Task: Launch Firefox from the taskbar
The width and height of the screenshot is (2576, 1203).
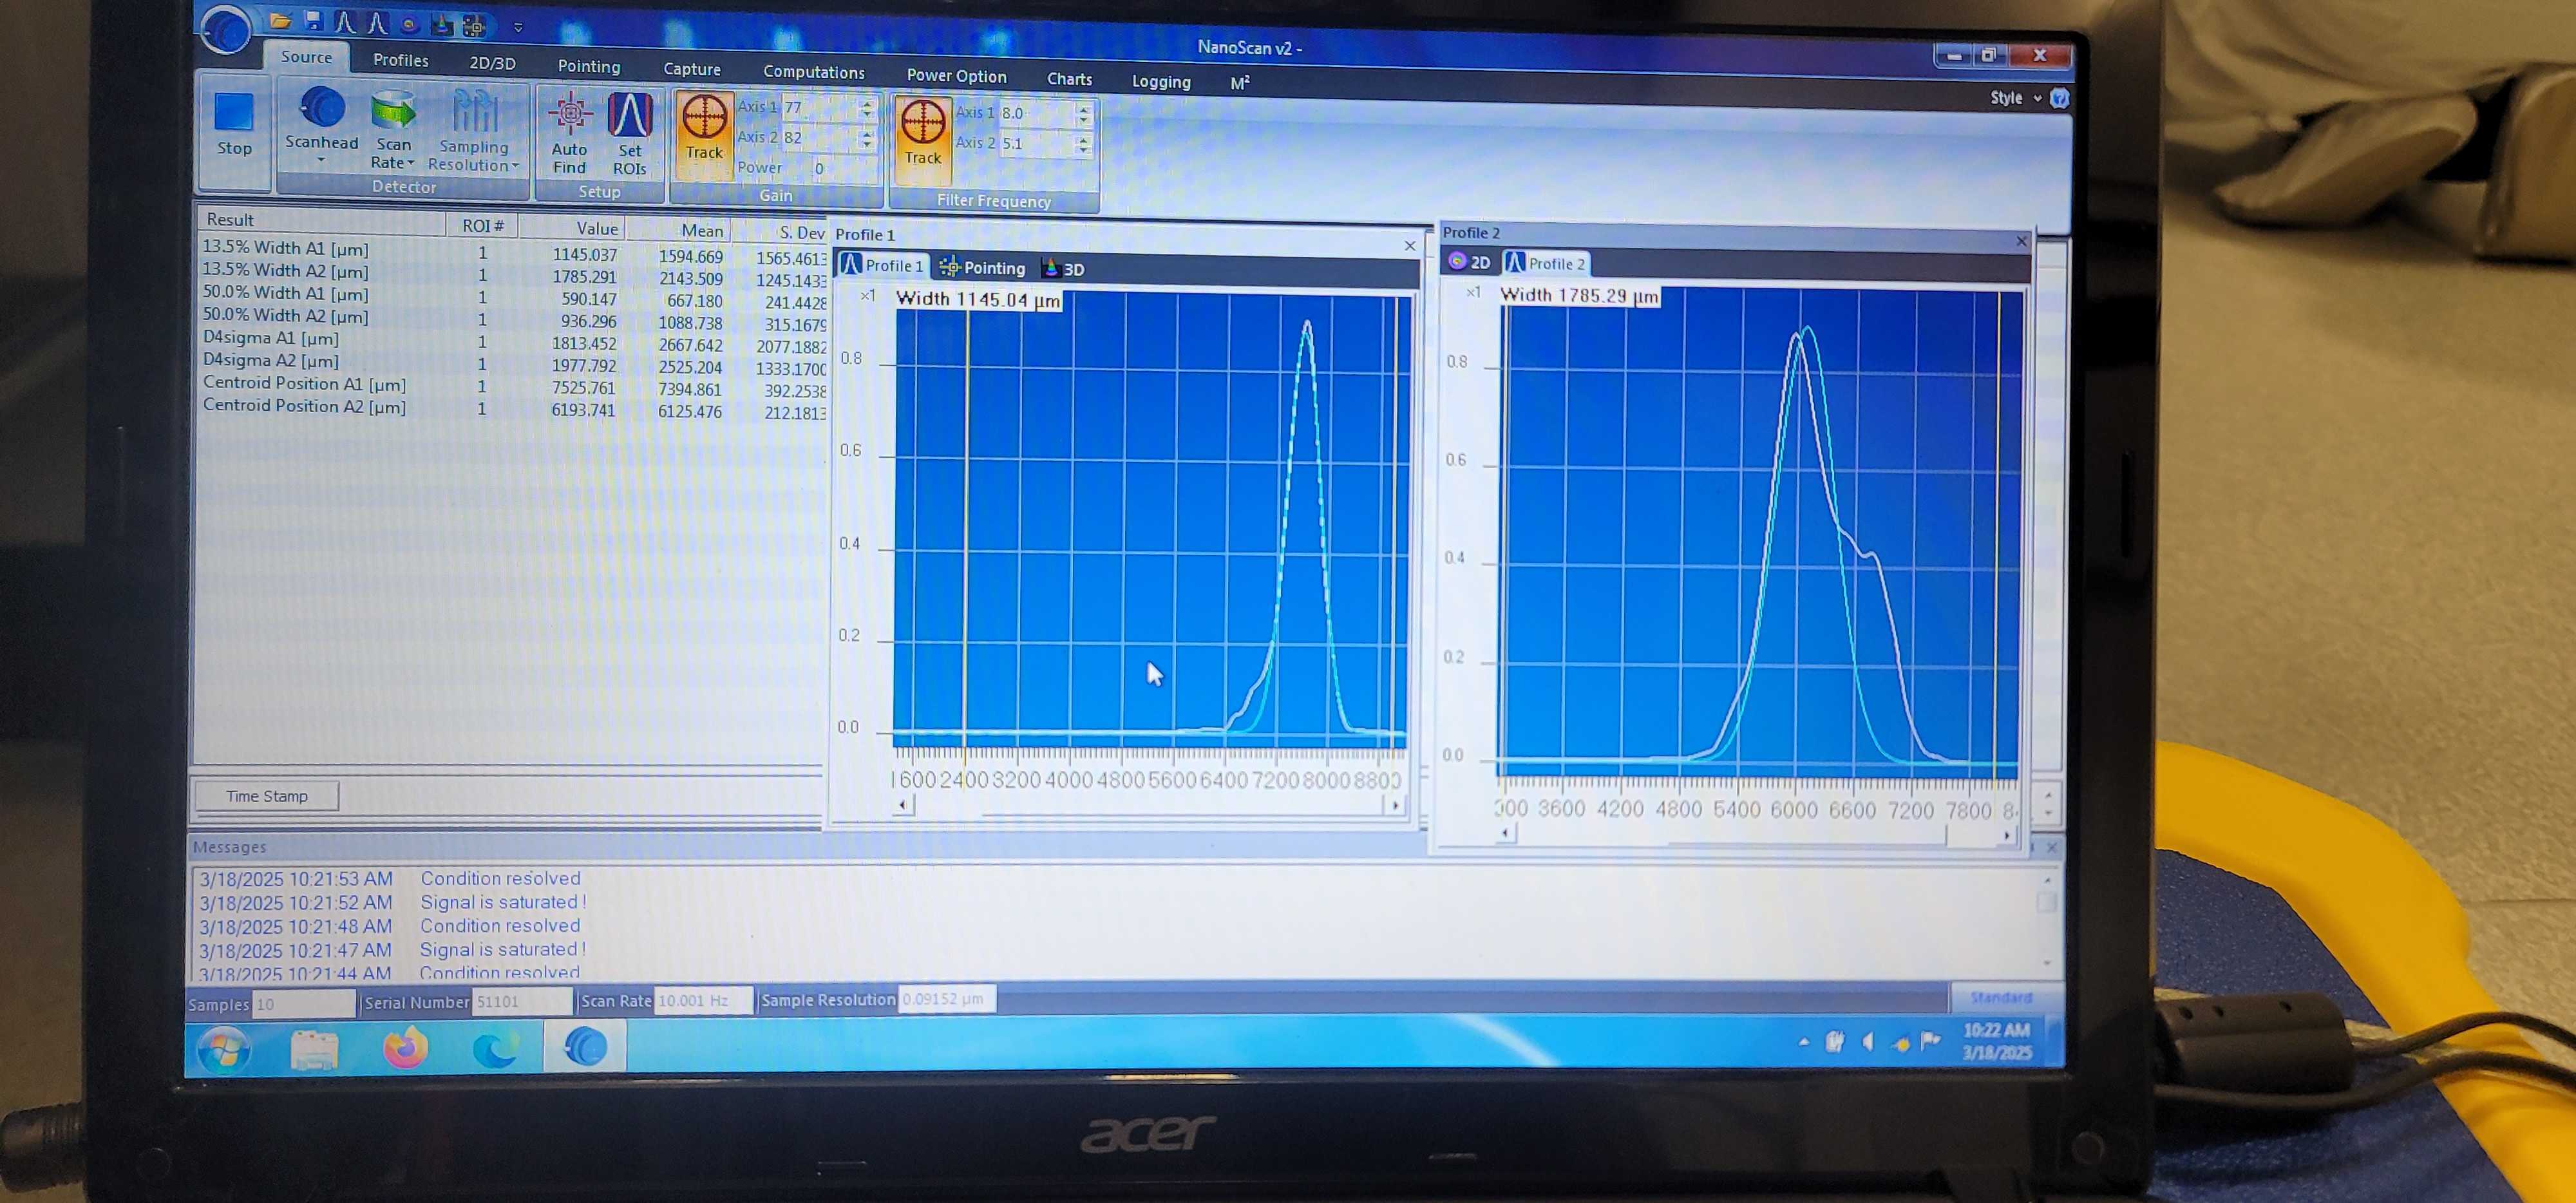Action: (405, 1049)
